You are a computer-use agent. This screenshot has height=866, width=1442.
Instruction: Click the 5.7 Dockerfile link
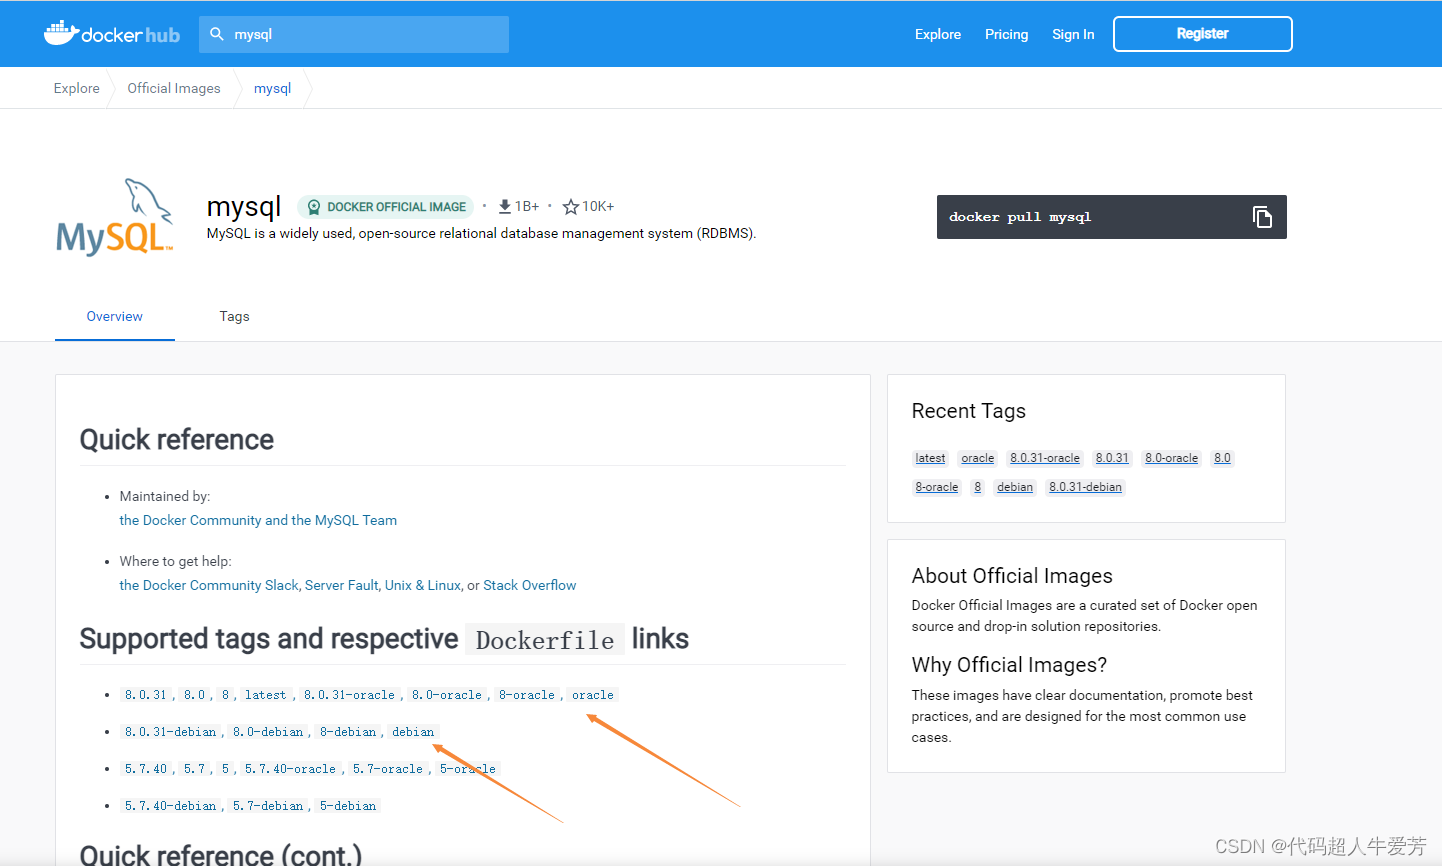[x=194, y=769]
